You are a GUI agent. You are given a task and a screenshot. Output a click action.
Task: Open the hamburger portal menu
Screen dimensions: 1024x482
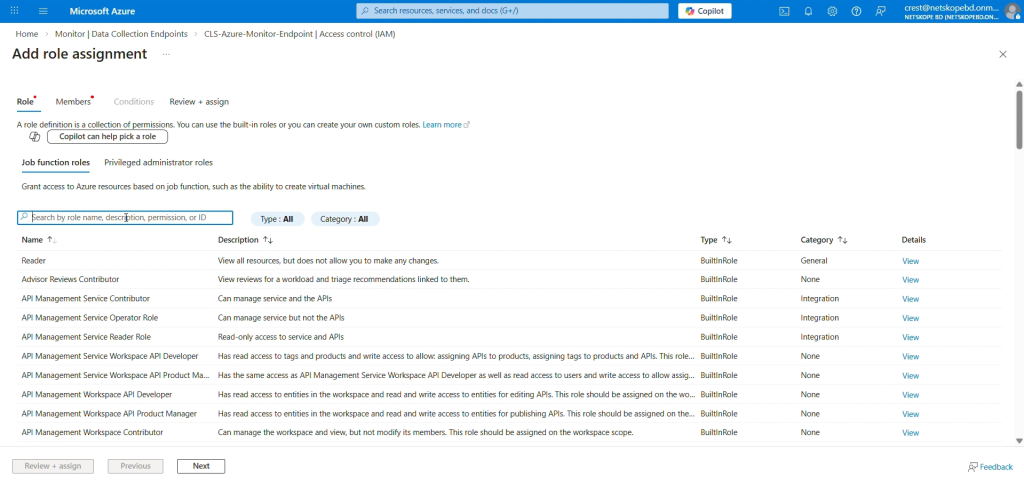[43, 11]
